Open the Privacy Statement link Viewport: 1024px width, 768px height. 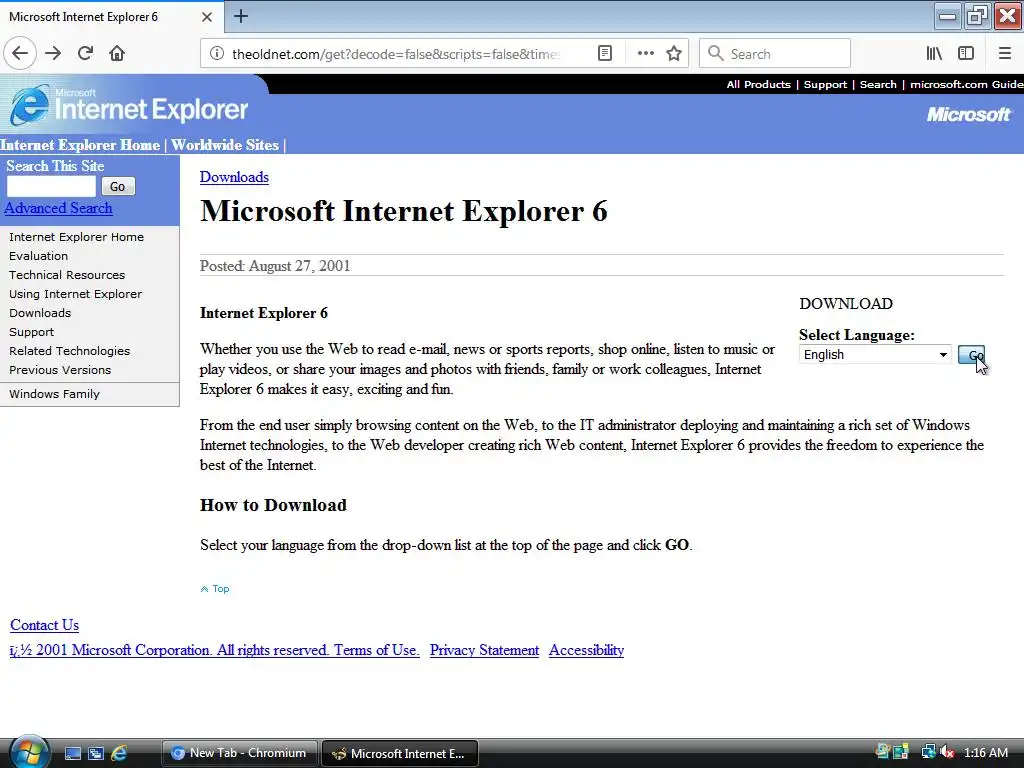(485, 650)
